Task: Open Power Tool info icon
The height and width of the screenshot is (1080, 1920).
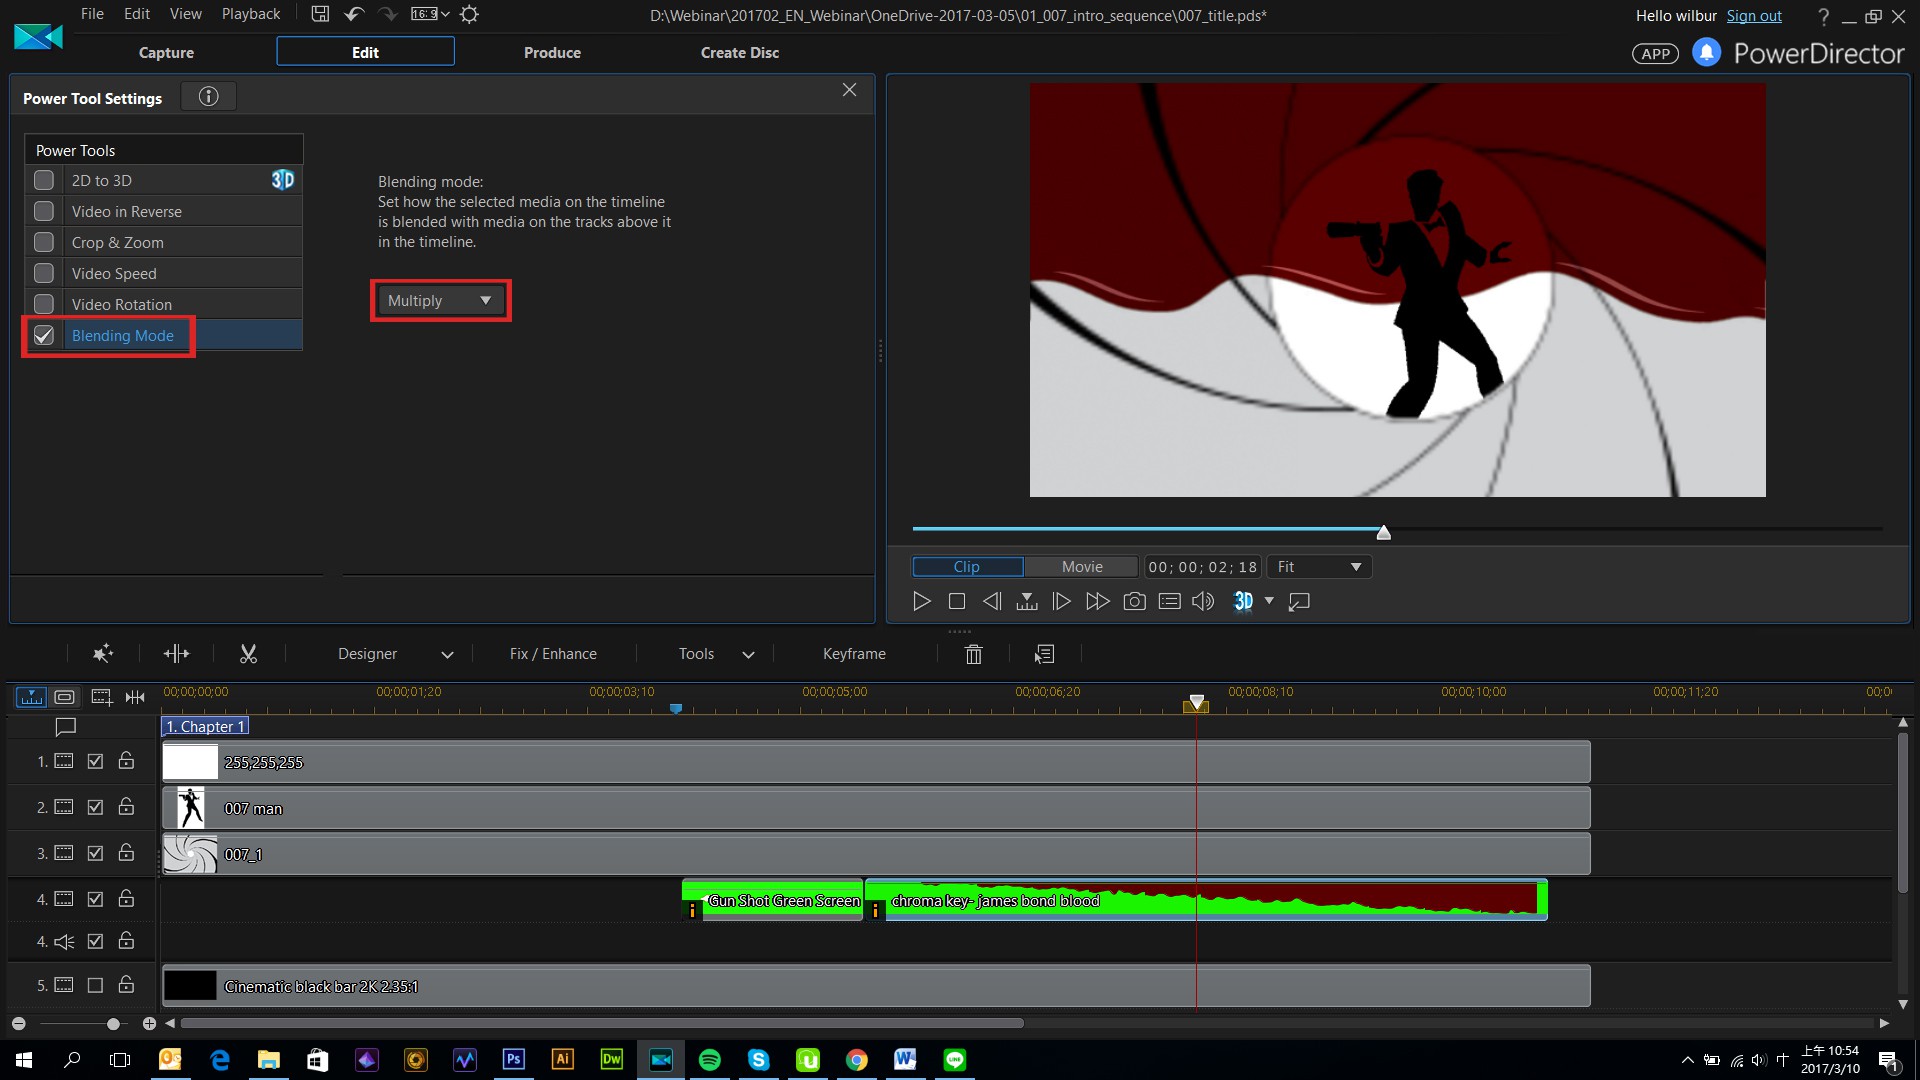Action: point(208,96)
